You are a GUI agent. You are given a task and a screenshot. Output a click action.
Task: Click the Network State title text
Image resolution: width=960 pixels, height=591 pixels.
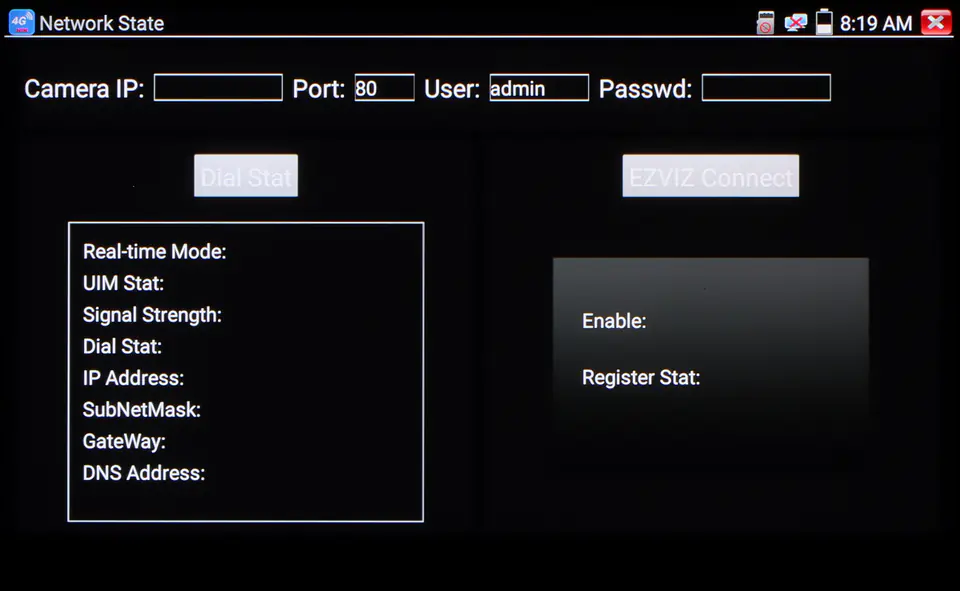(x=101, y=23)
